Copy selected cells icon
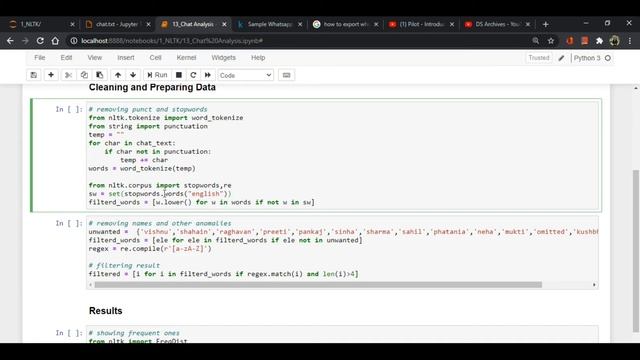The height and width of the screenshot is (360, 640). pos(84,75)
